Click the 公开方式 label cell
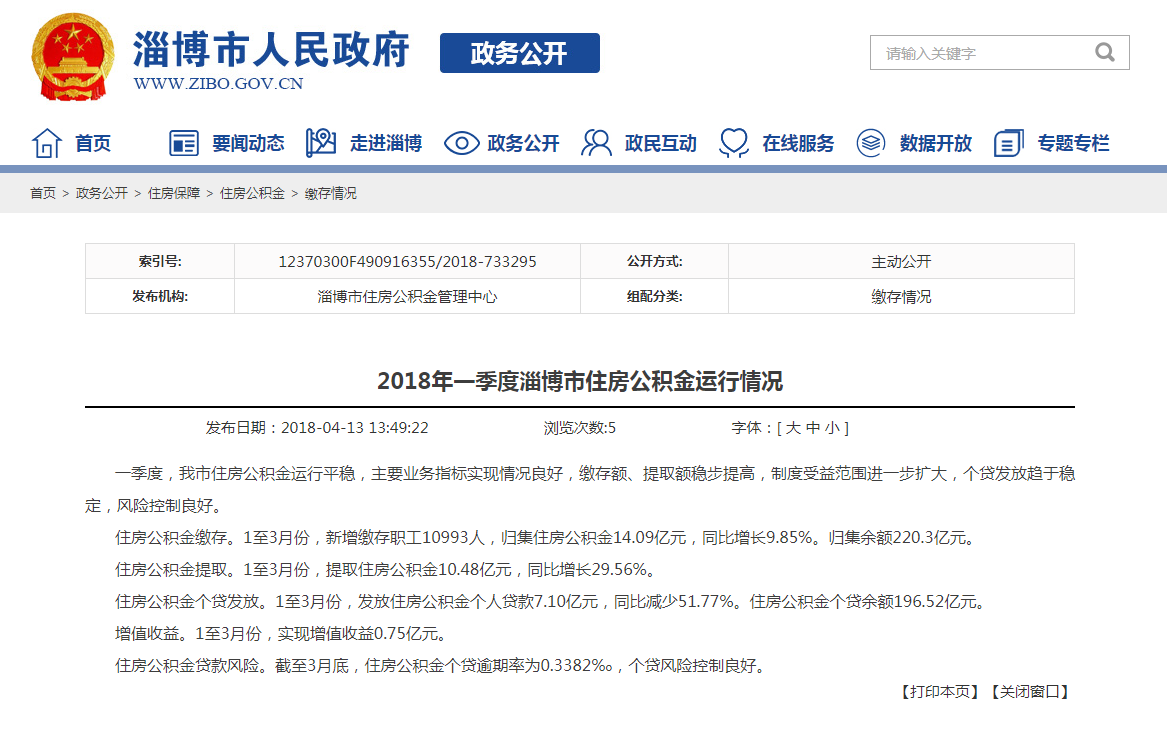Viewport: 1167px width, 747px height. 654,262
